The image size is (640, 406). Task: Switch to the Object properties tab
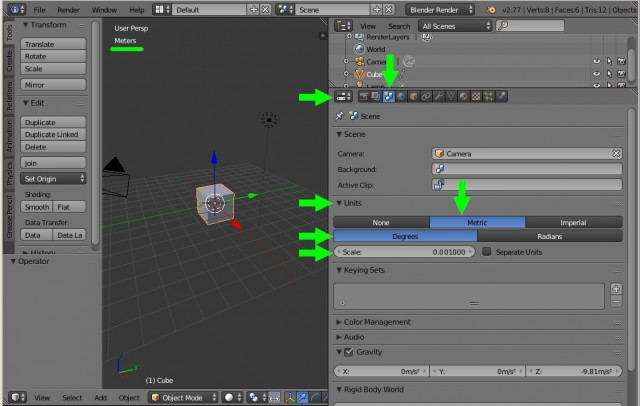[x=413, y=96]
